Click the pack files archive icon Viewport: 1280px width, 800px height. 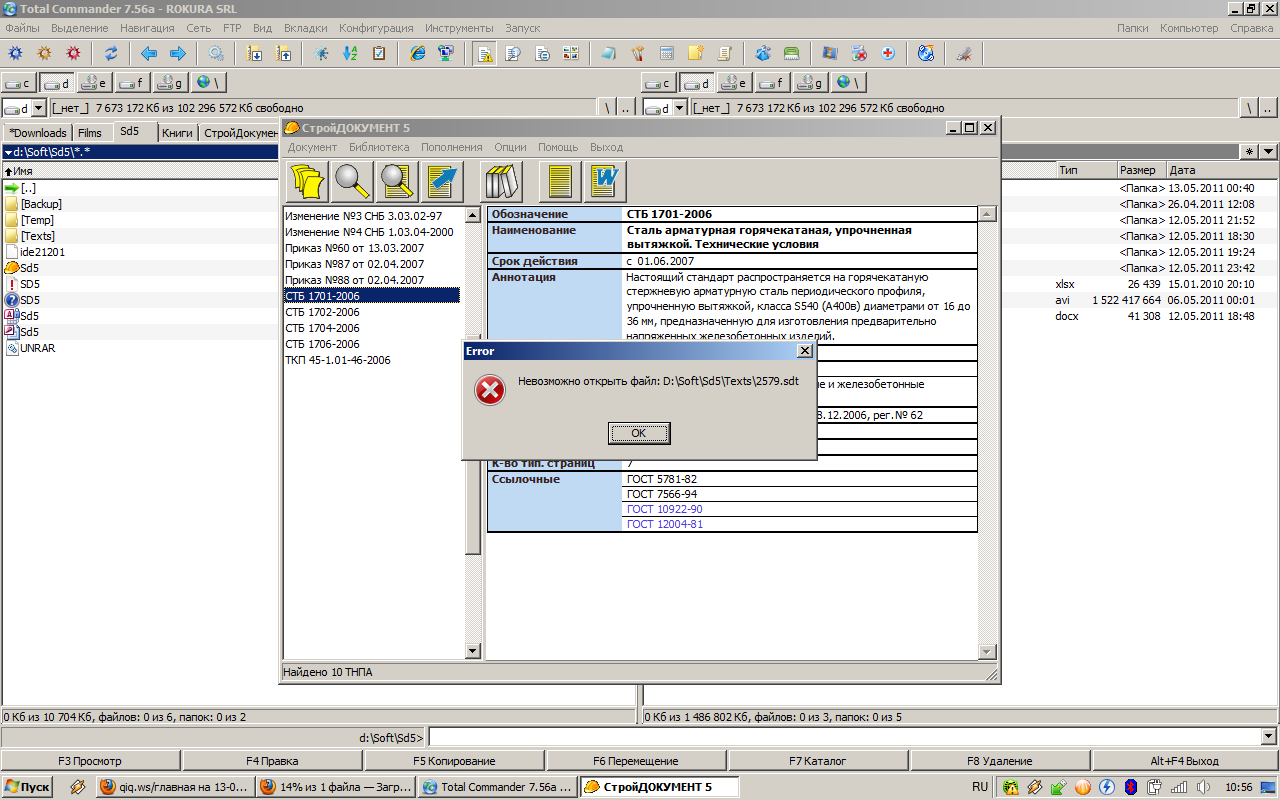pyautogui.click(x=255, y=53)
